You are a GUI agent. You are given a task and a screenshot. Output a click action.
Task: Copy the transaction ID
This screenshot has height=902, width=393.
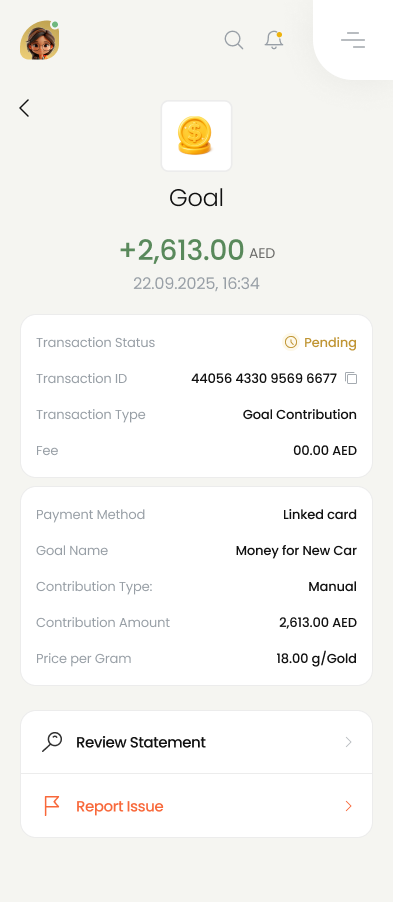tap(351, 379)
